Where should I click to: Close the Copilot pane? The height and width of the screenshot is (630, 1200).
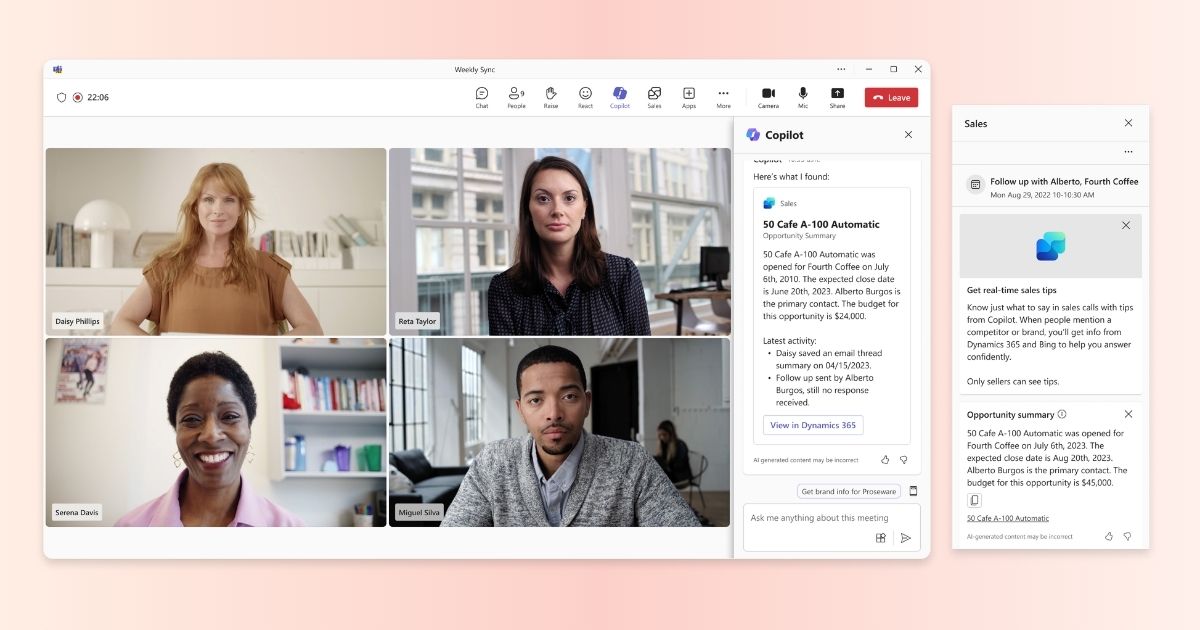click(908, 134)
